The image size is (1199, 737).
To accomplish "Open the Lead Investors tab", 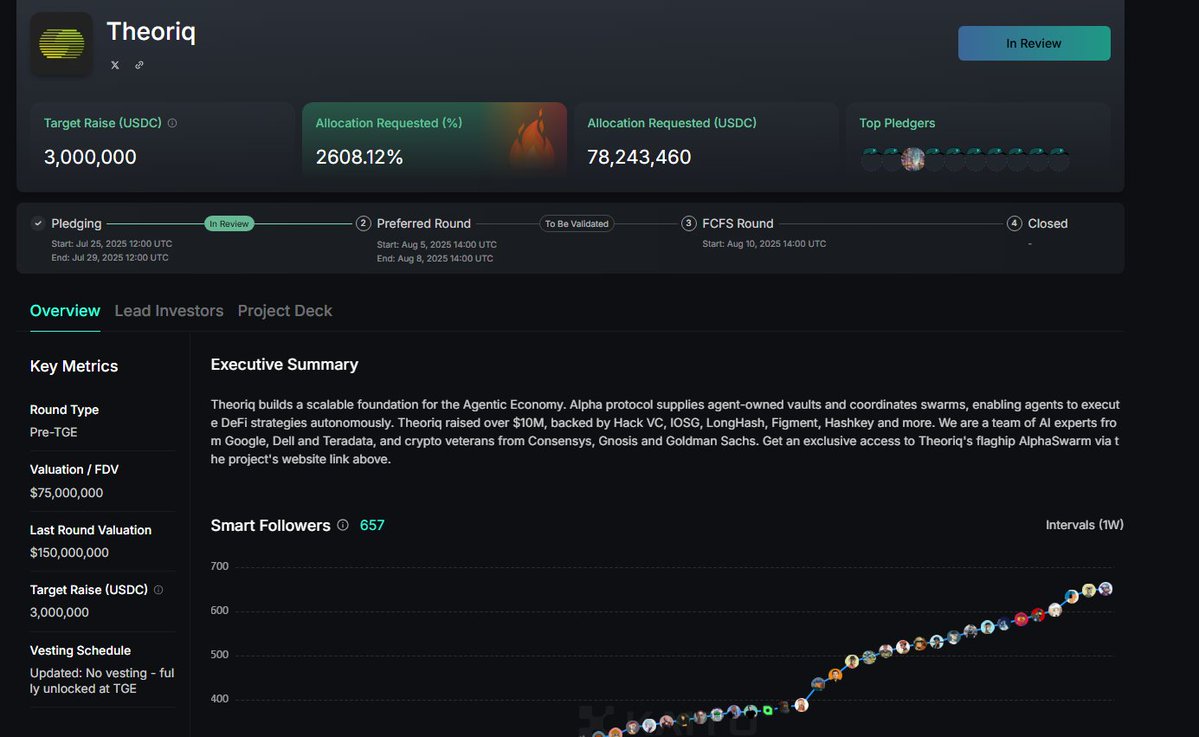I will point(169,310).
